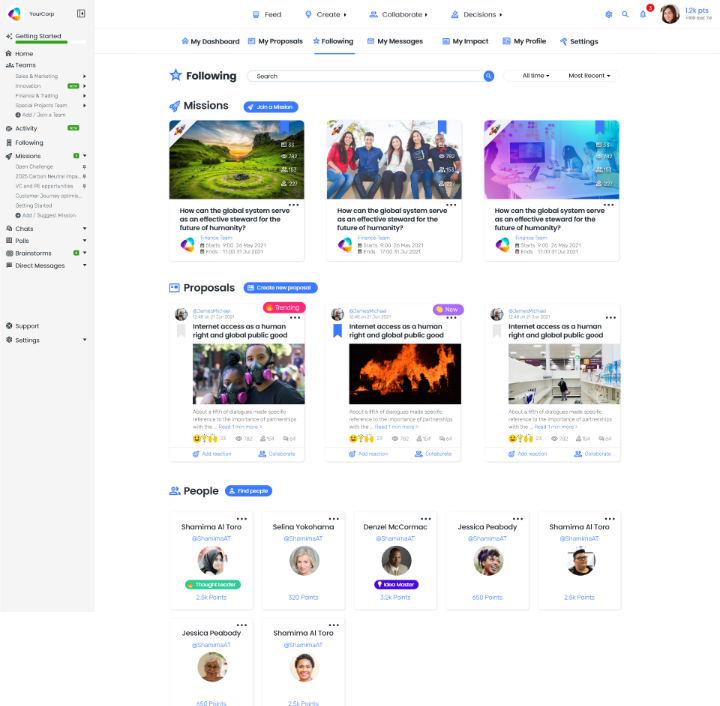Toggle bookmark on Trending proposal card
The height and width of the screenshot is (706, 720).
(x=181, y=331)
